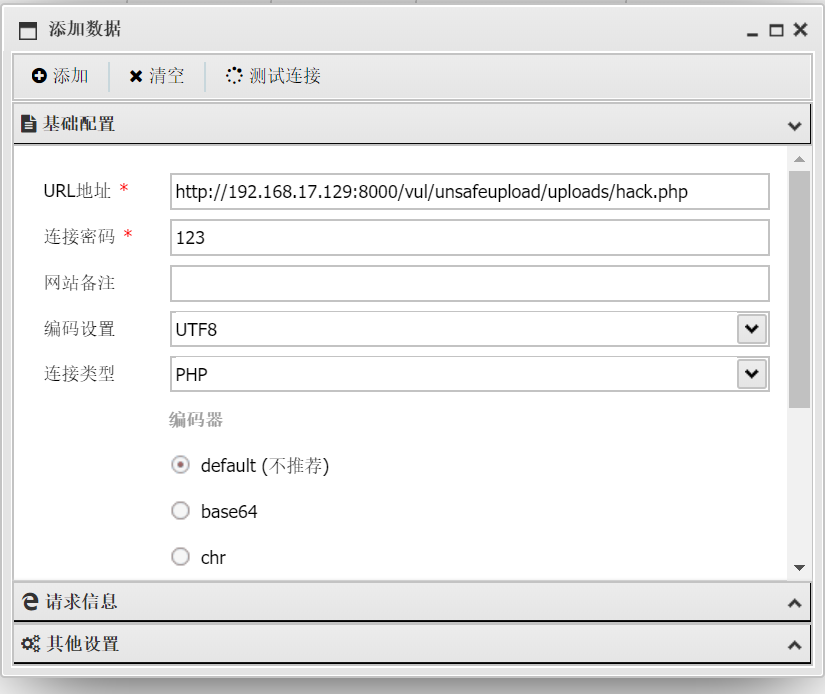Open the 连接类型 PHP dropdown
The image size is (825, 694).
[x=751, y=374]
